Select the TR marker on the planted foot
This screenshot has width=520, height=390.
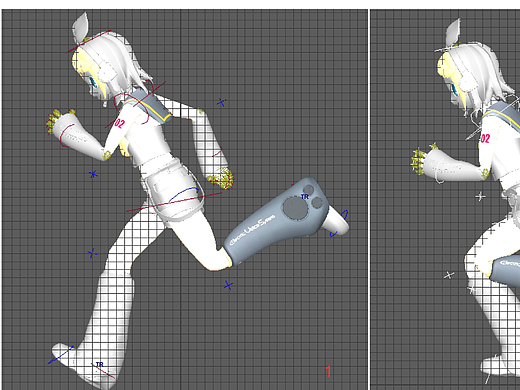100,364
